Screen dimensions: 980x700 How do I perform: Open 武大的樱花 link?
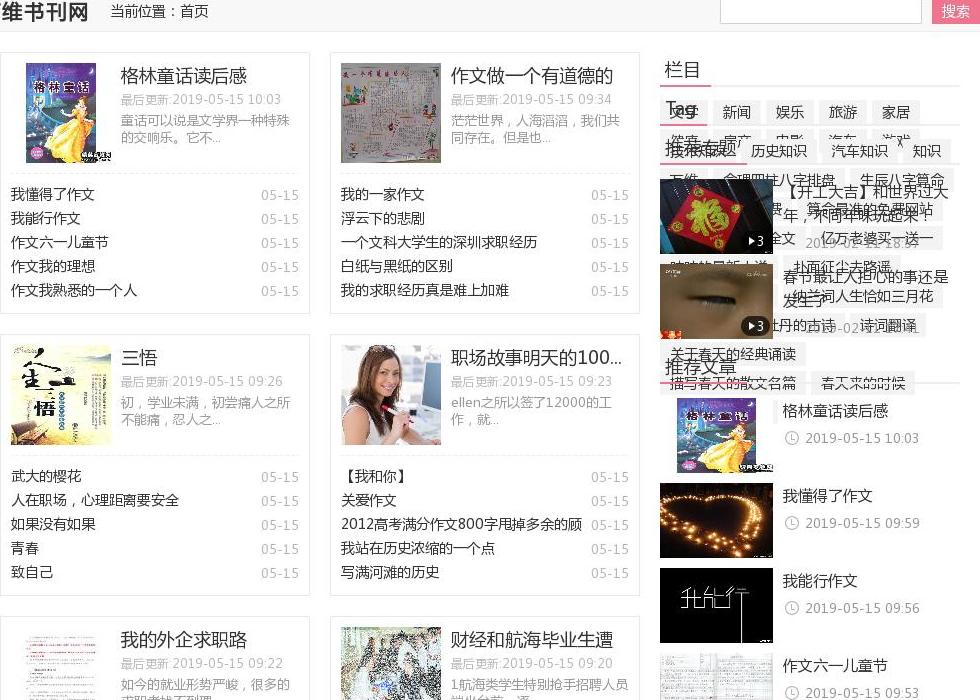tap(46, 476)
